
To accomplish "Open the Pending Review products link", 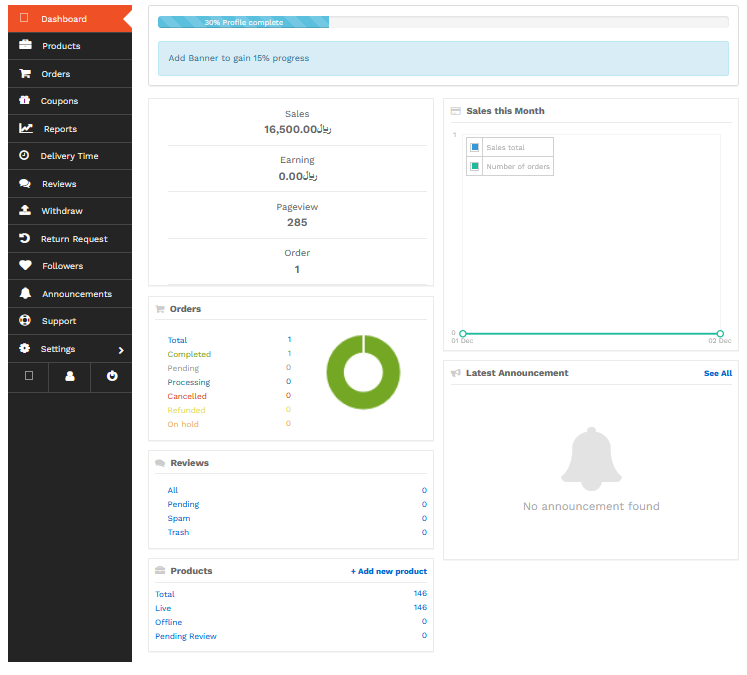I will click(186, 636).
